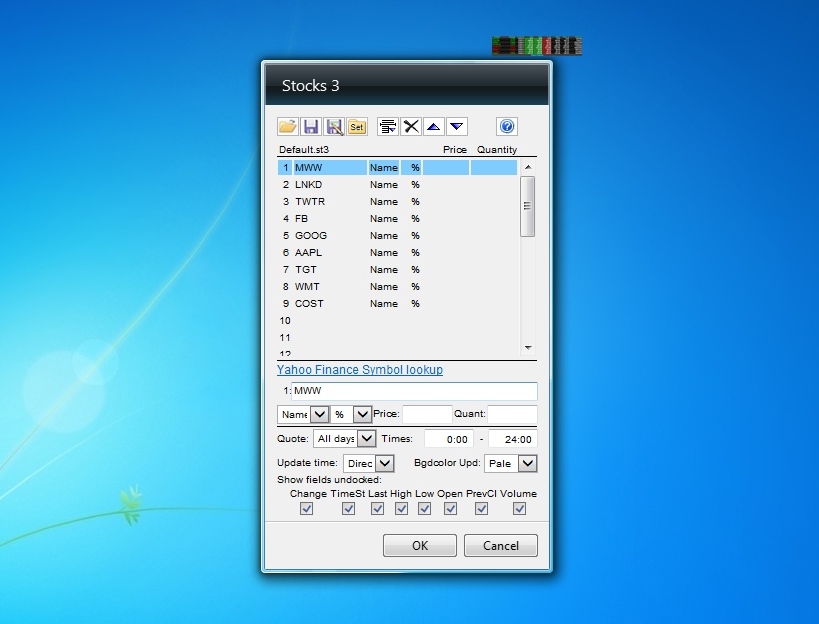Select the GOOG stock row
The image size is (819, 624).
[x=397, y=236]
